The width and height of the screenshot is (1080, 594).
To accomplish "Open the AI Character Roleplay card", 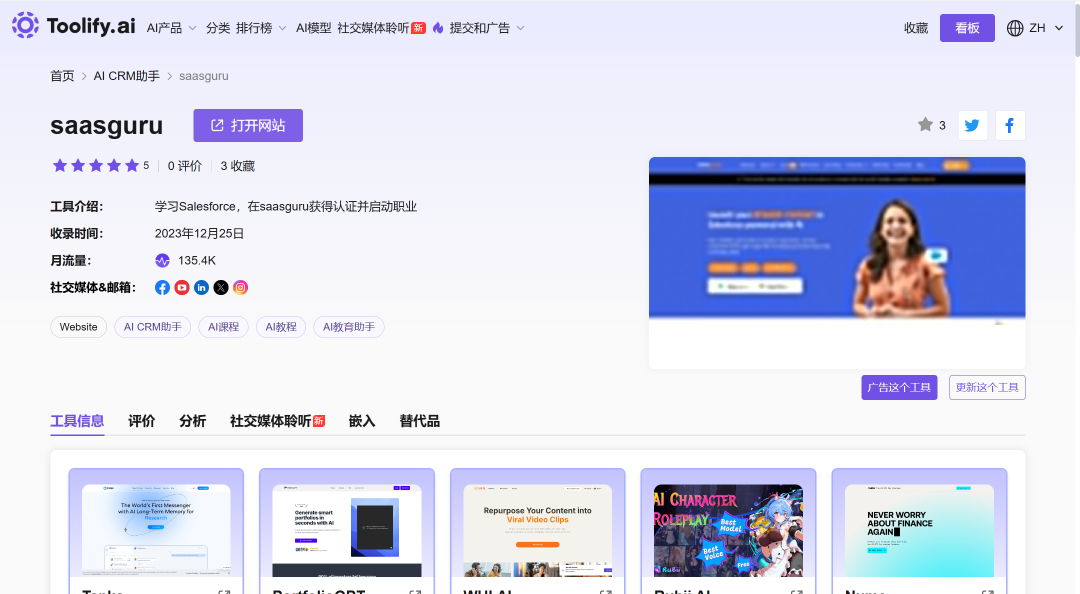I will click(x=728, y=531).
